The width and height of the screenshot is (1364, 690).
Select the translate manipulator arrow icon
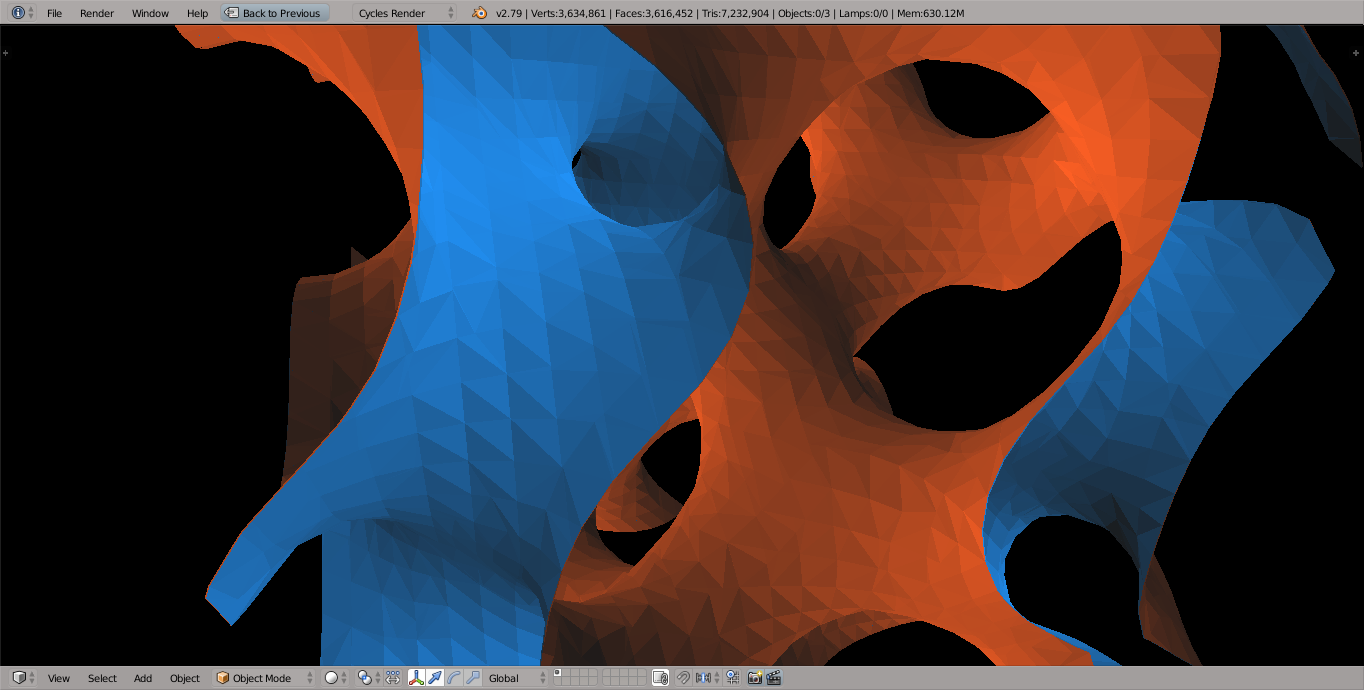tap(435, 677)
